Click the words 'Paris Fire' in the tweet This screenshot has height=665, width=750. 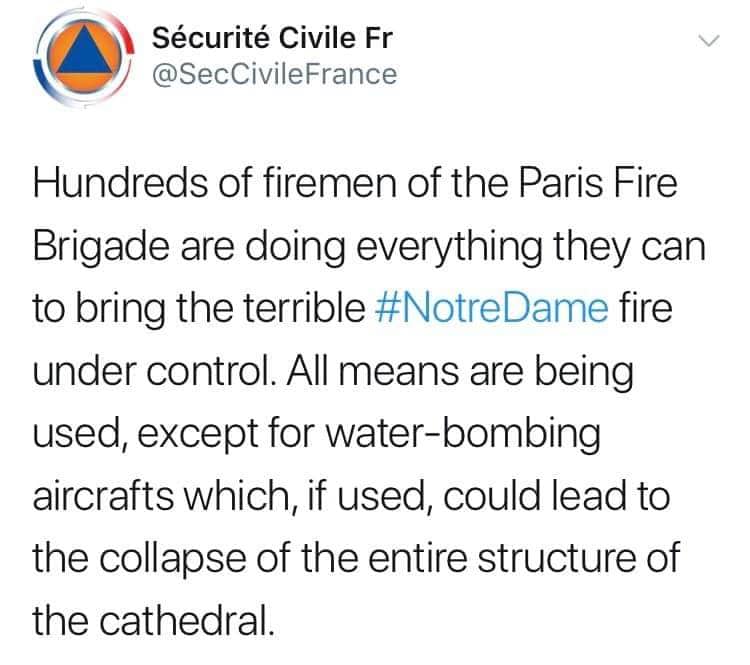pyautogui.click(x=597, y=184)
